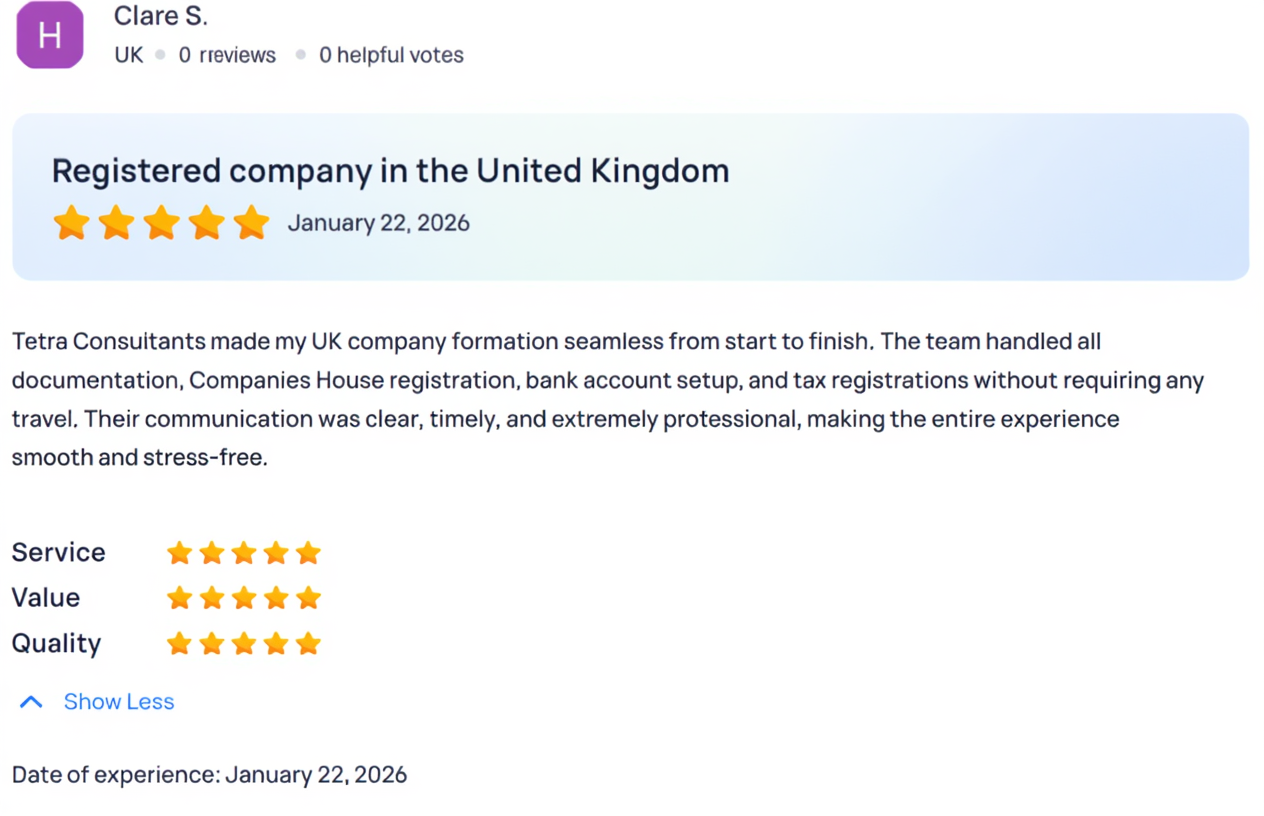Open reviewer name Clare S.
The height and width of the screenshot is (816, 1264).
pos(160,16)
